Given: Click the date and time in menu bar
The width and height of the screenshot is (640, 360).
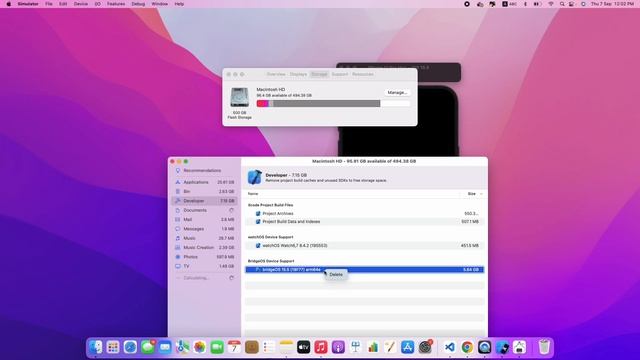Looking at the screenshot, I should (x=612, y=4).
